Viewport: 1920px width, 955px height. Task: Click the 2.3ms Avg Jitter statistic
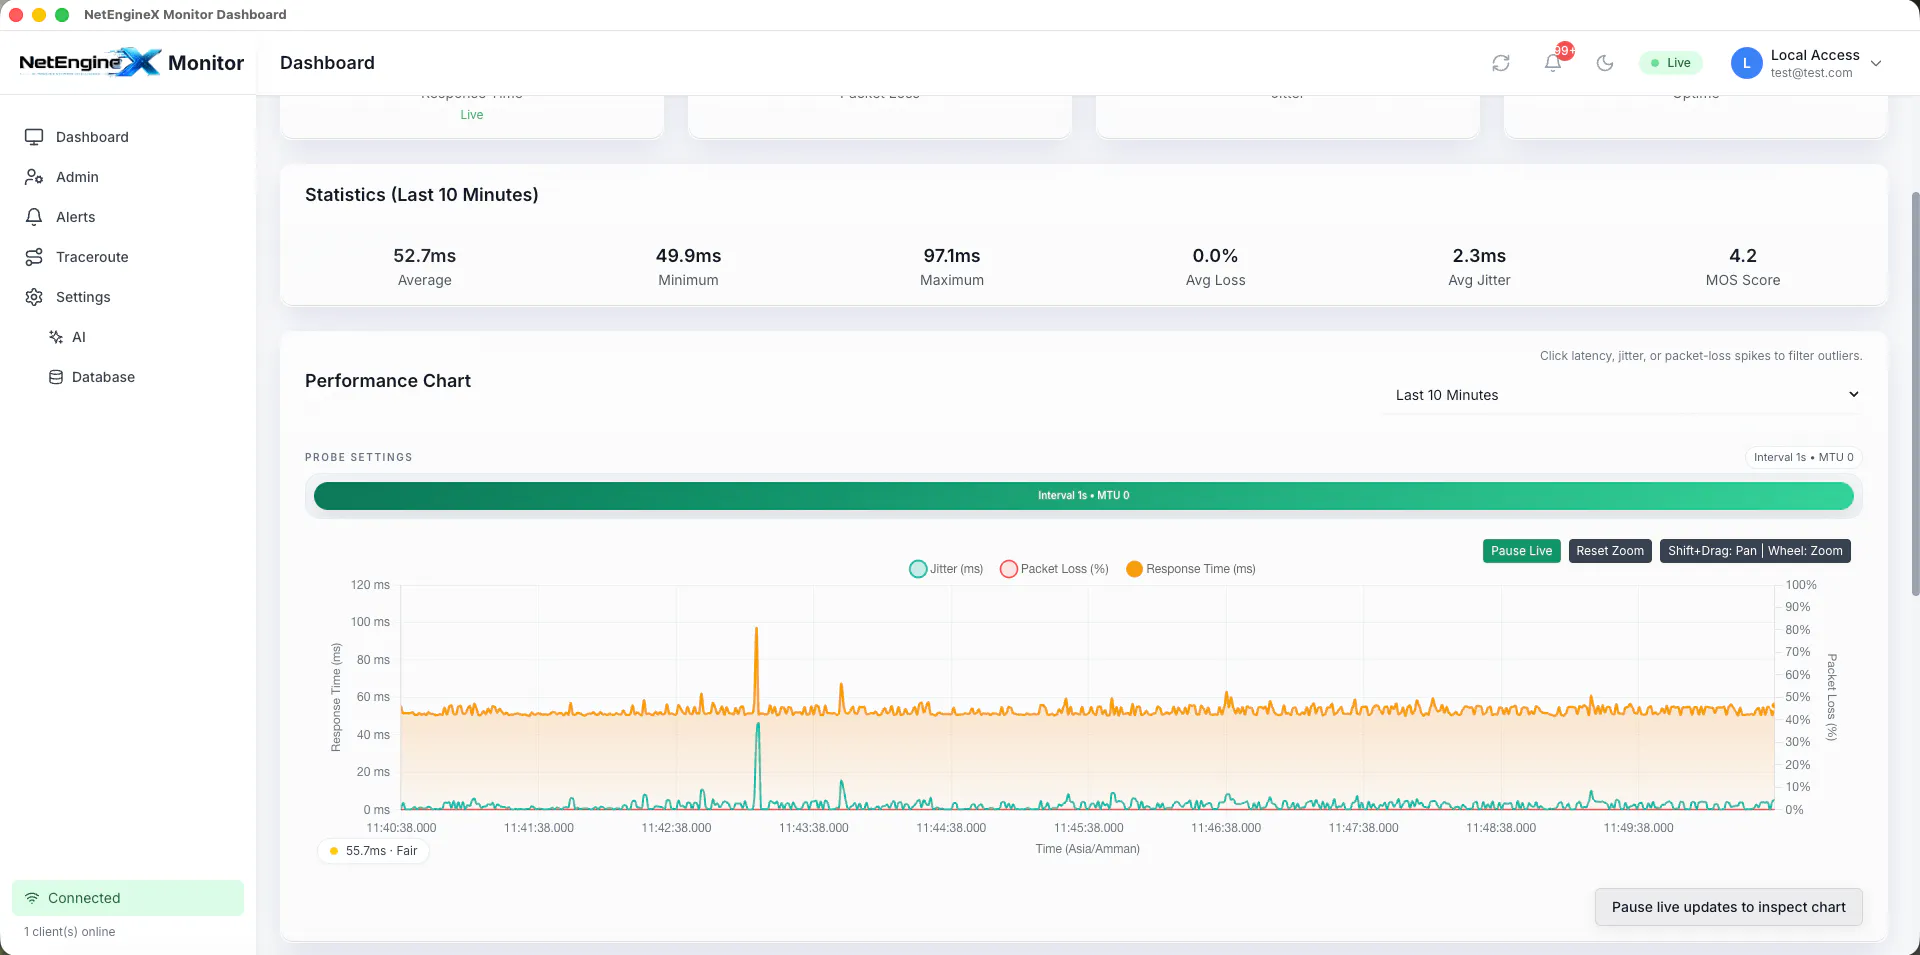(x=1480, y=267)
